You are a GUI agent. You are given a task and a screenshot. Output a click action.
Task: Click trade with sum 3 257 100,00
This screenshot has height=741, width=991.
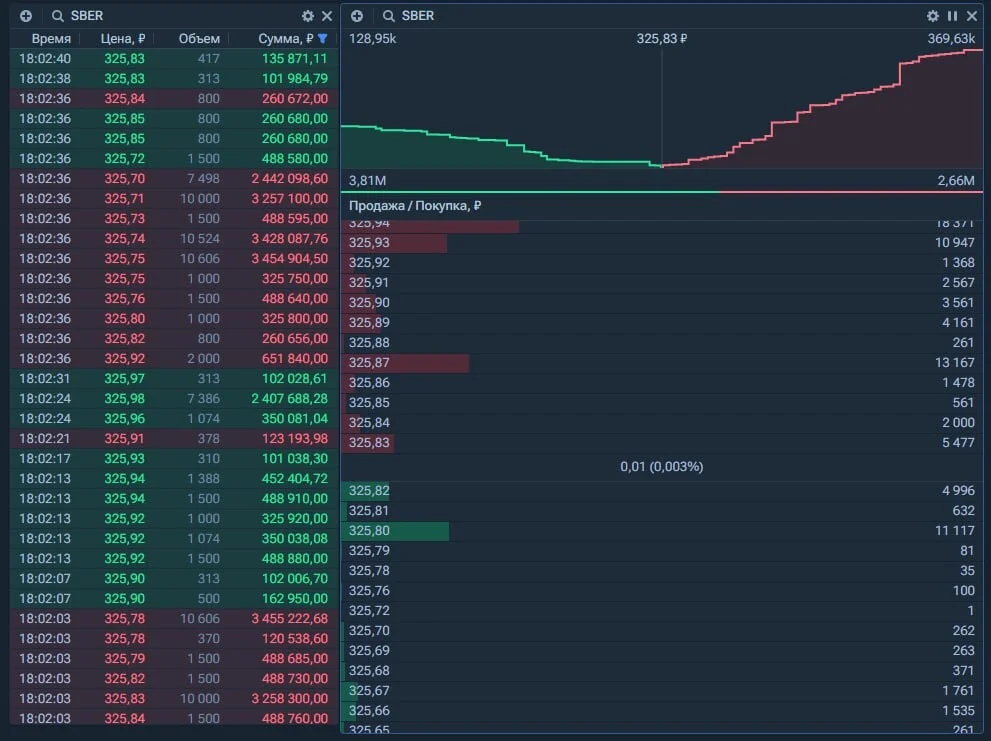point(174,199)
